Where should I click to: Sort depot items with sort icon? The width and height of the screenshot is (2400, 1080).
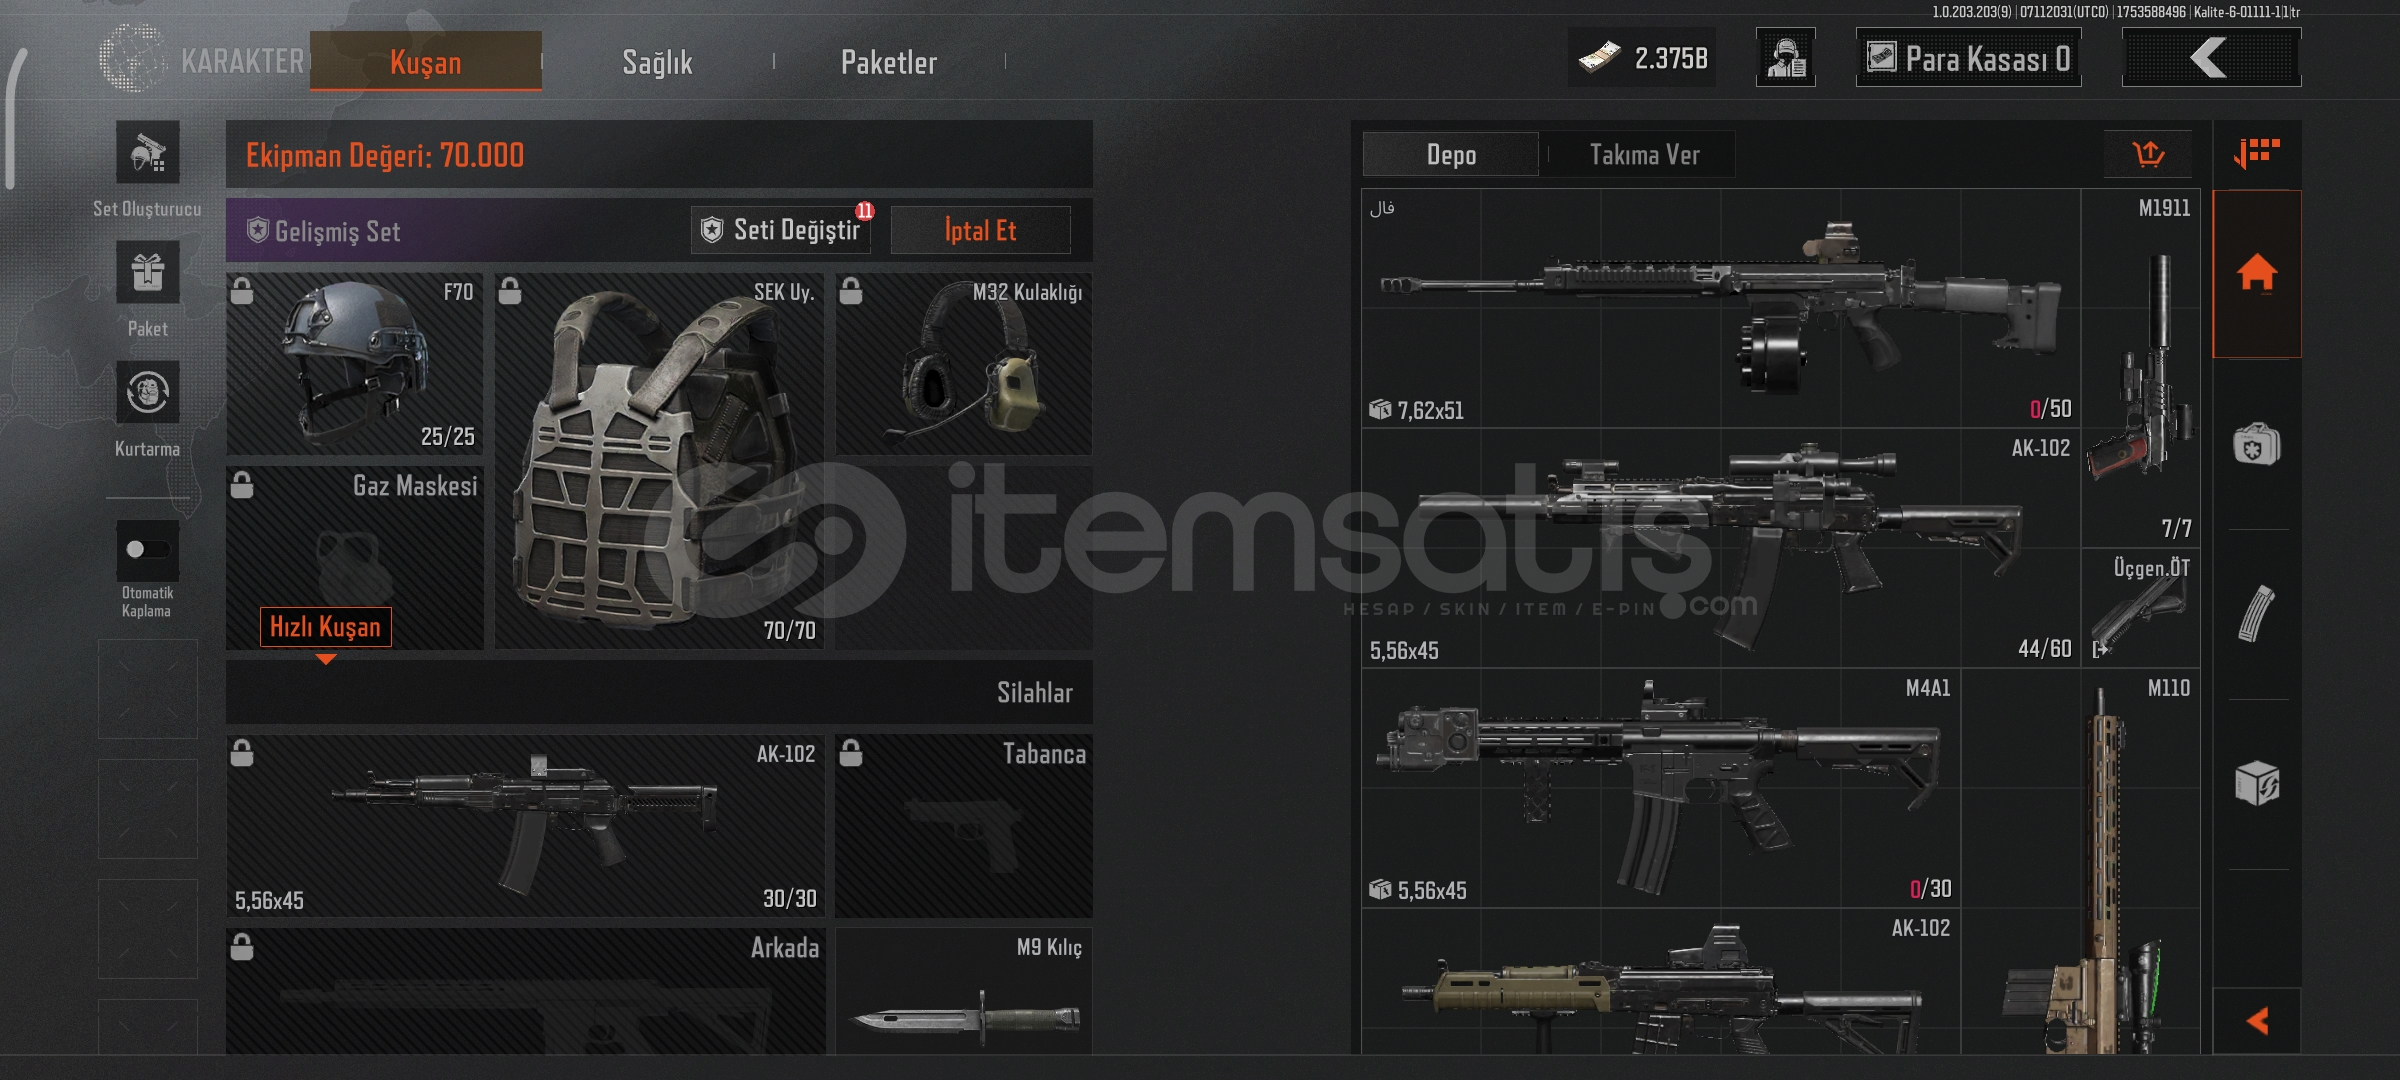(2257, 153)
